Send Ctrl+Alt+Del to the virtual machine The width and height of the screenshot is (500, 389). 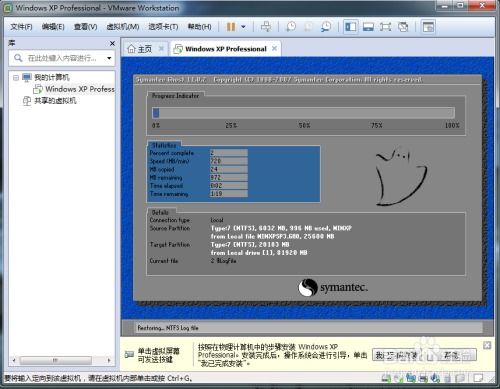[266, 27]
